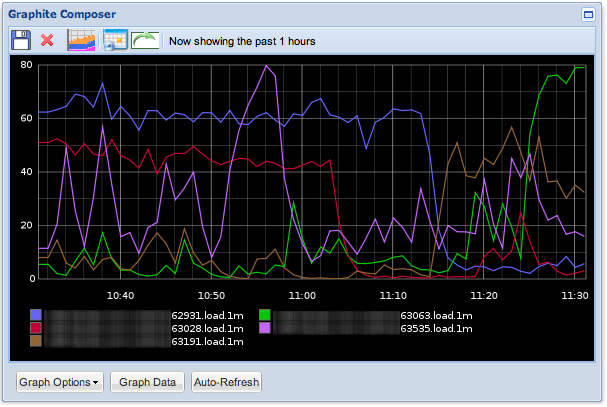
Task: Toggle the Auto-Refresh button
Action: point(227,382)
